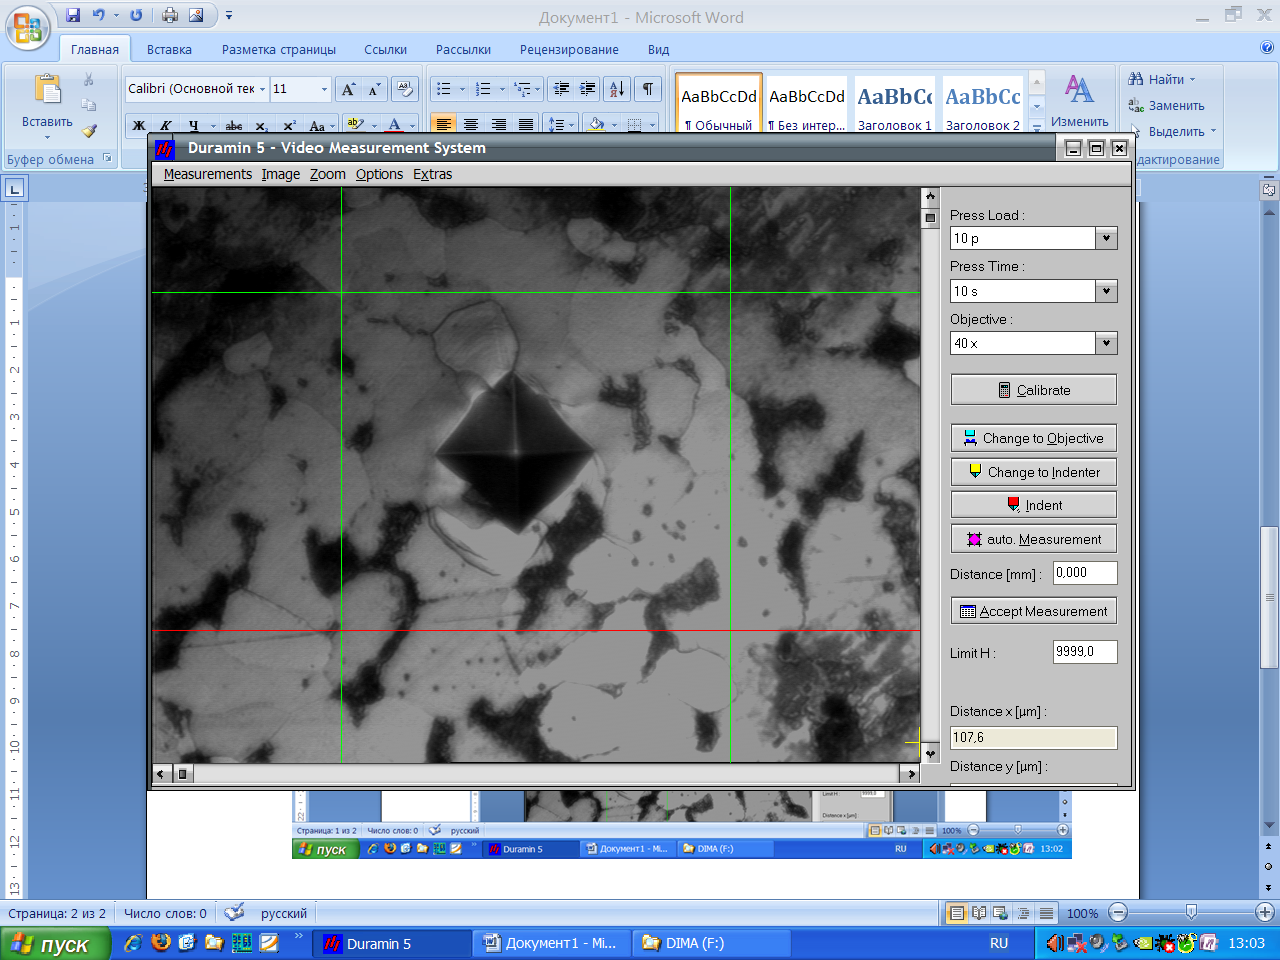Screen dimensions: 1280x960
Task: Switch to the Рецензирование ribbon tab
Action: pyautogui.click(x=569, y=49)
